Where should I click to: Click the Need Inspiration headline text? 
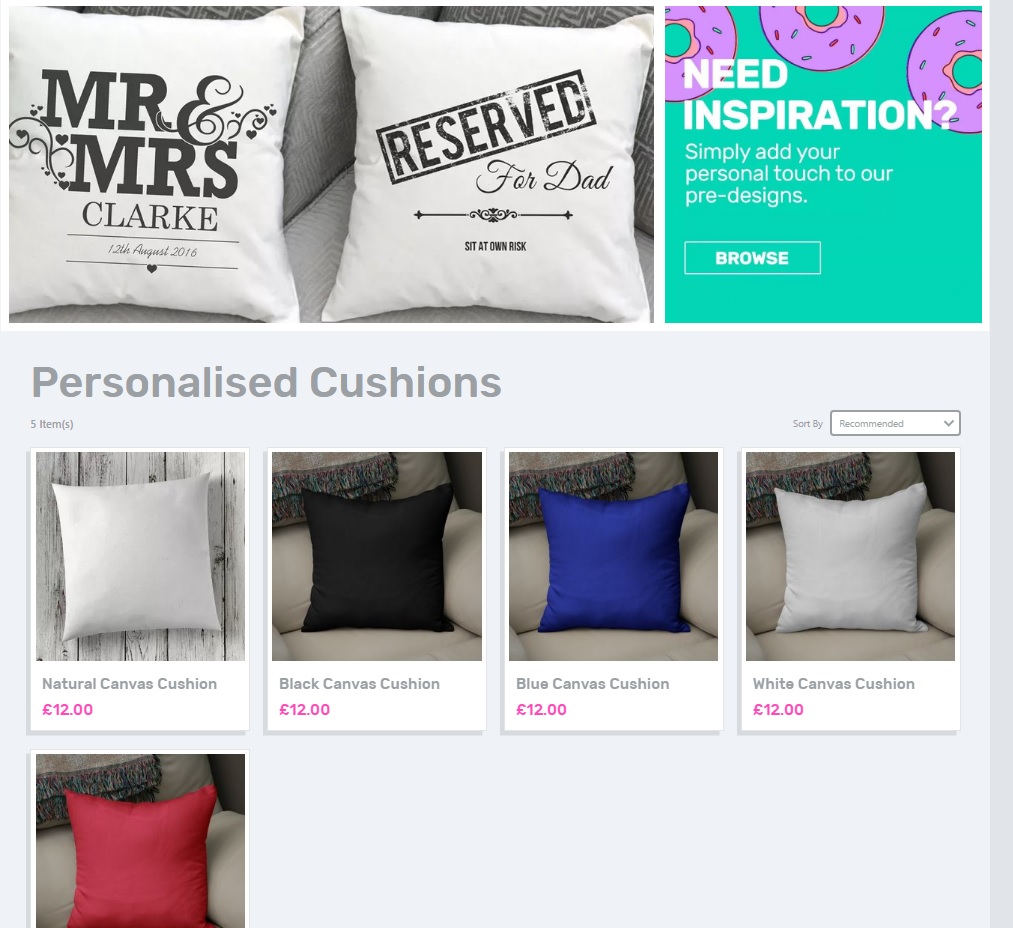coord(819,94)
